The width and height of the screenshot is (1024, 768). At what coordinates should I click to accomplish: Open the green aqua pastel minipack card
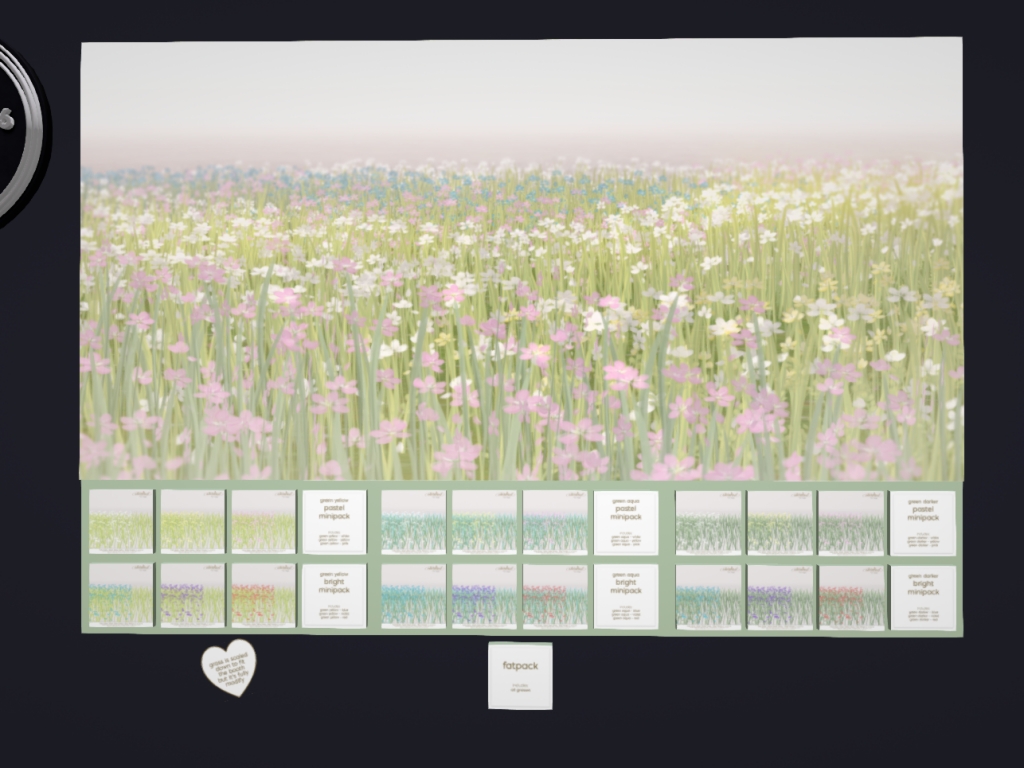626,522
